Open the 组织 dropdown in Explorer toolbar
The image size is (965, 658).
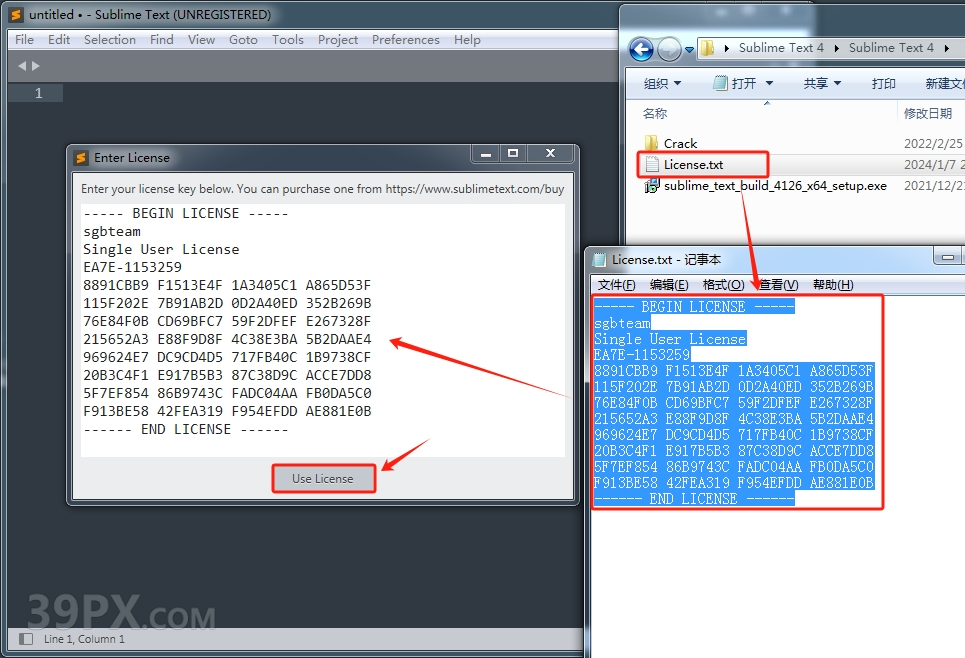pos(662,83)
